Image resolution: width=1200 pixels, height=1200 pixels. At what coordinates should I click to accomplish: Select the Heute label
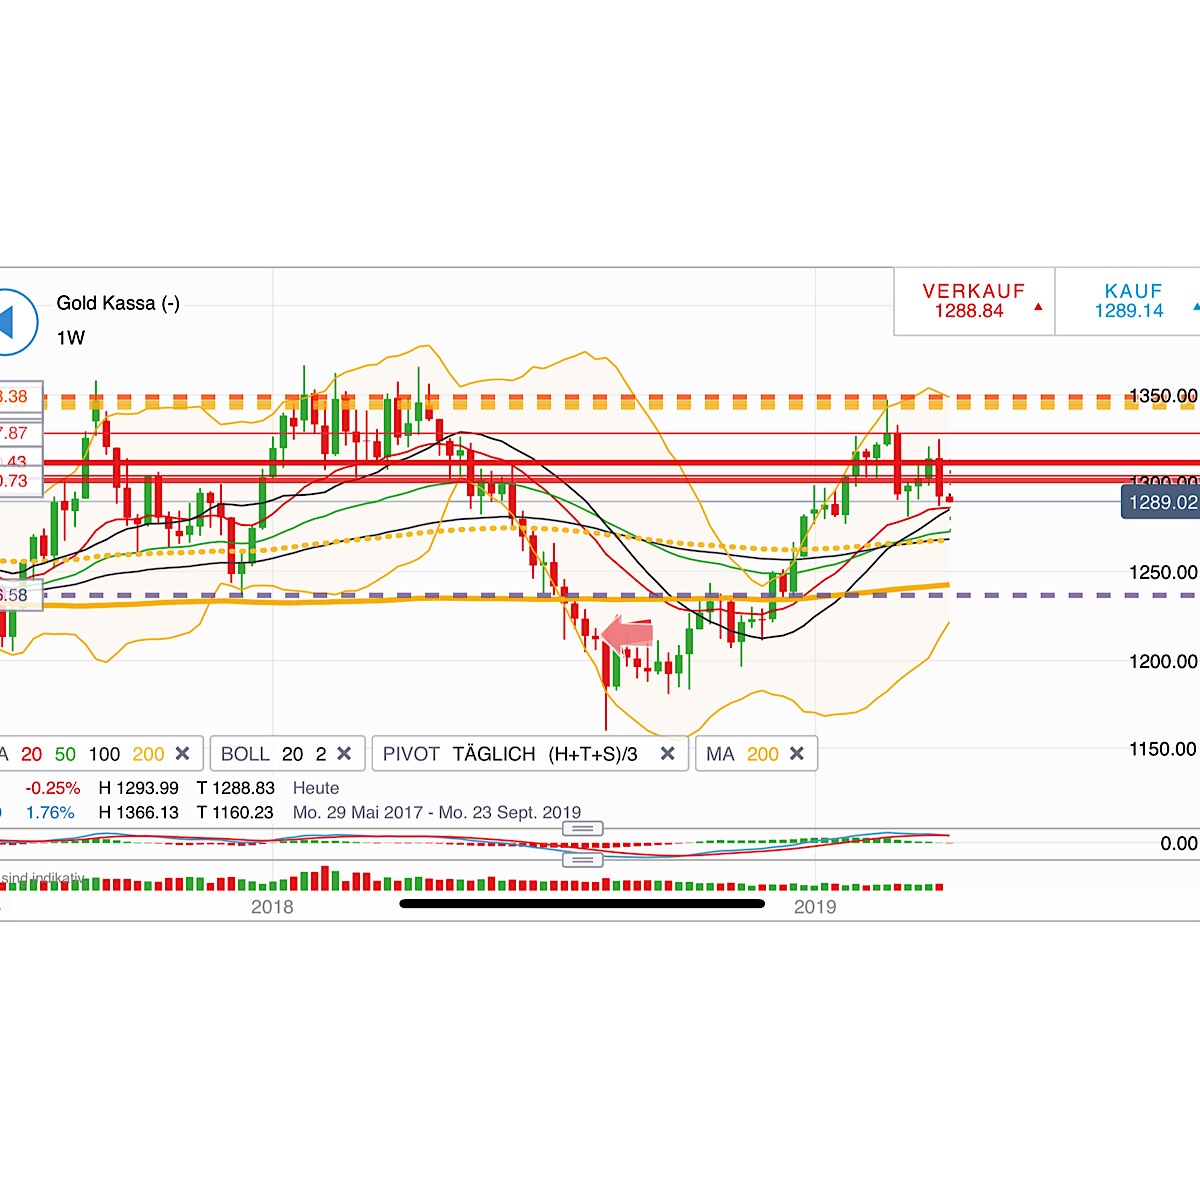pyautogui.click(x=316, y=788)
